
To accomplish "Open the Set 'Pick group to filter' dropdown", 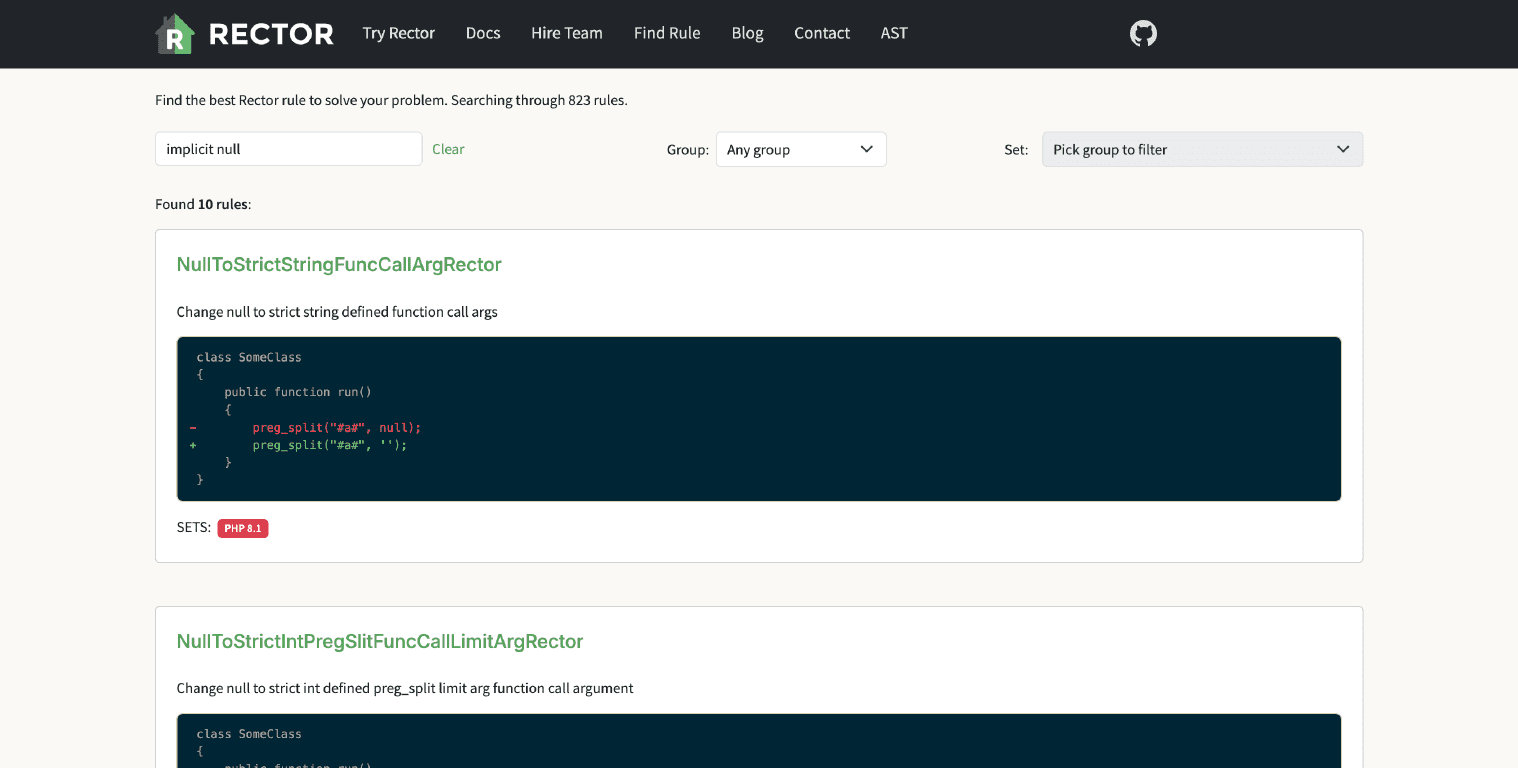I will (1202, 149).
